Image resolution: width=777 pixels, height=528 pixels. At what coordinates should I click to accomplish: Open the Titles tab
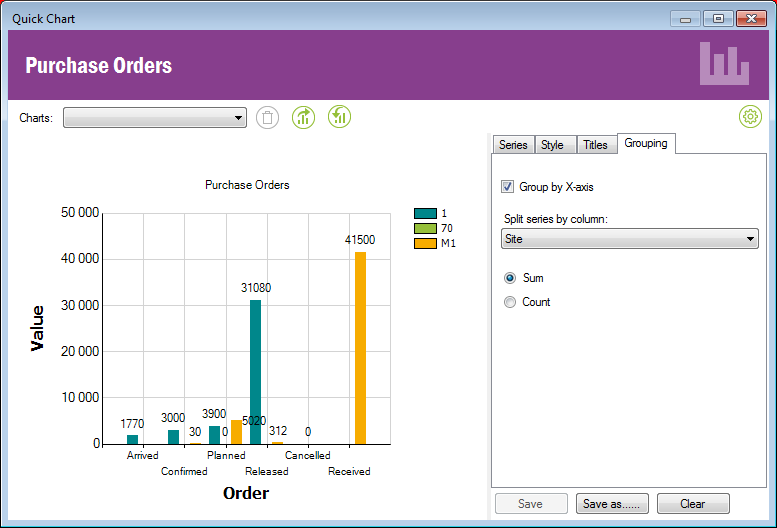coord(595,145)
